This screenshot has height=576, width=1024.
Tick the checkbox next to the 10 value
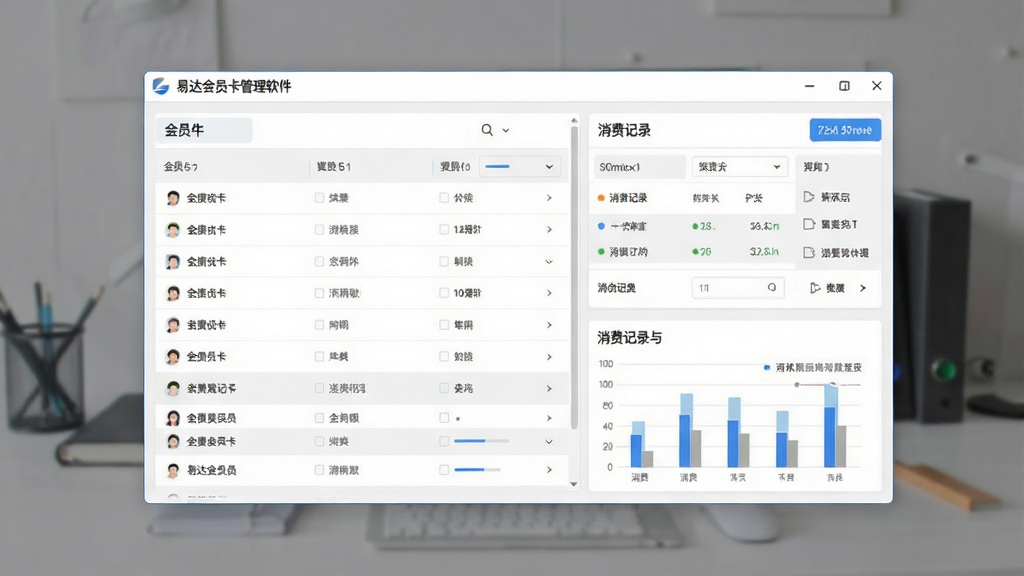[444, 293]
